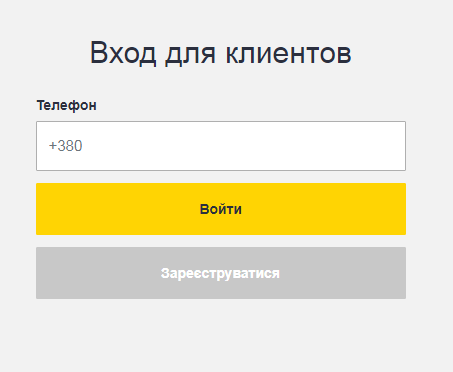Viewport: 453px width, 372px height.
Task: Submit the form using Войти
Action: pos(221,209)
